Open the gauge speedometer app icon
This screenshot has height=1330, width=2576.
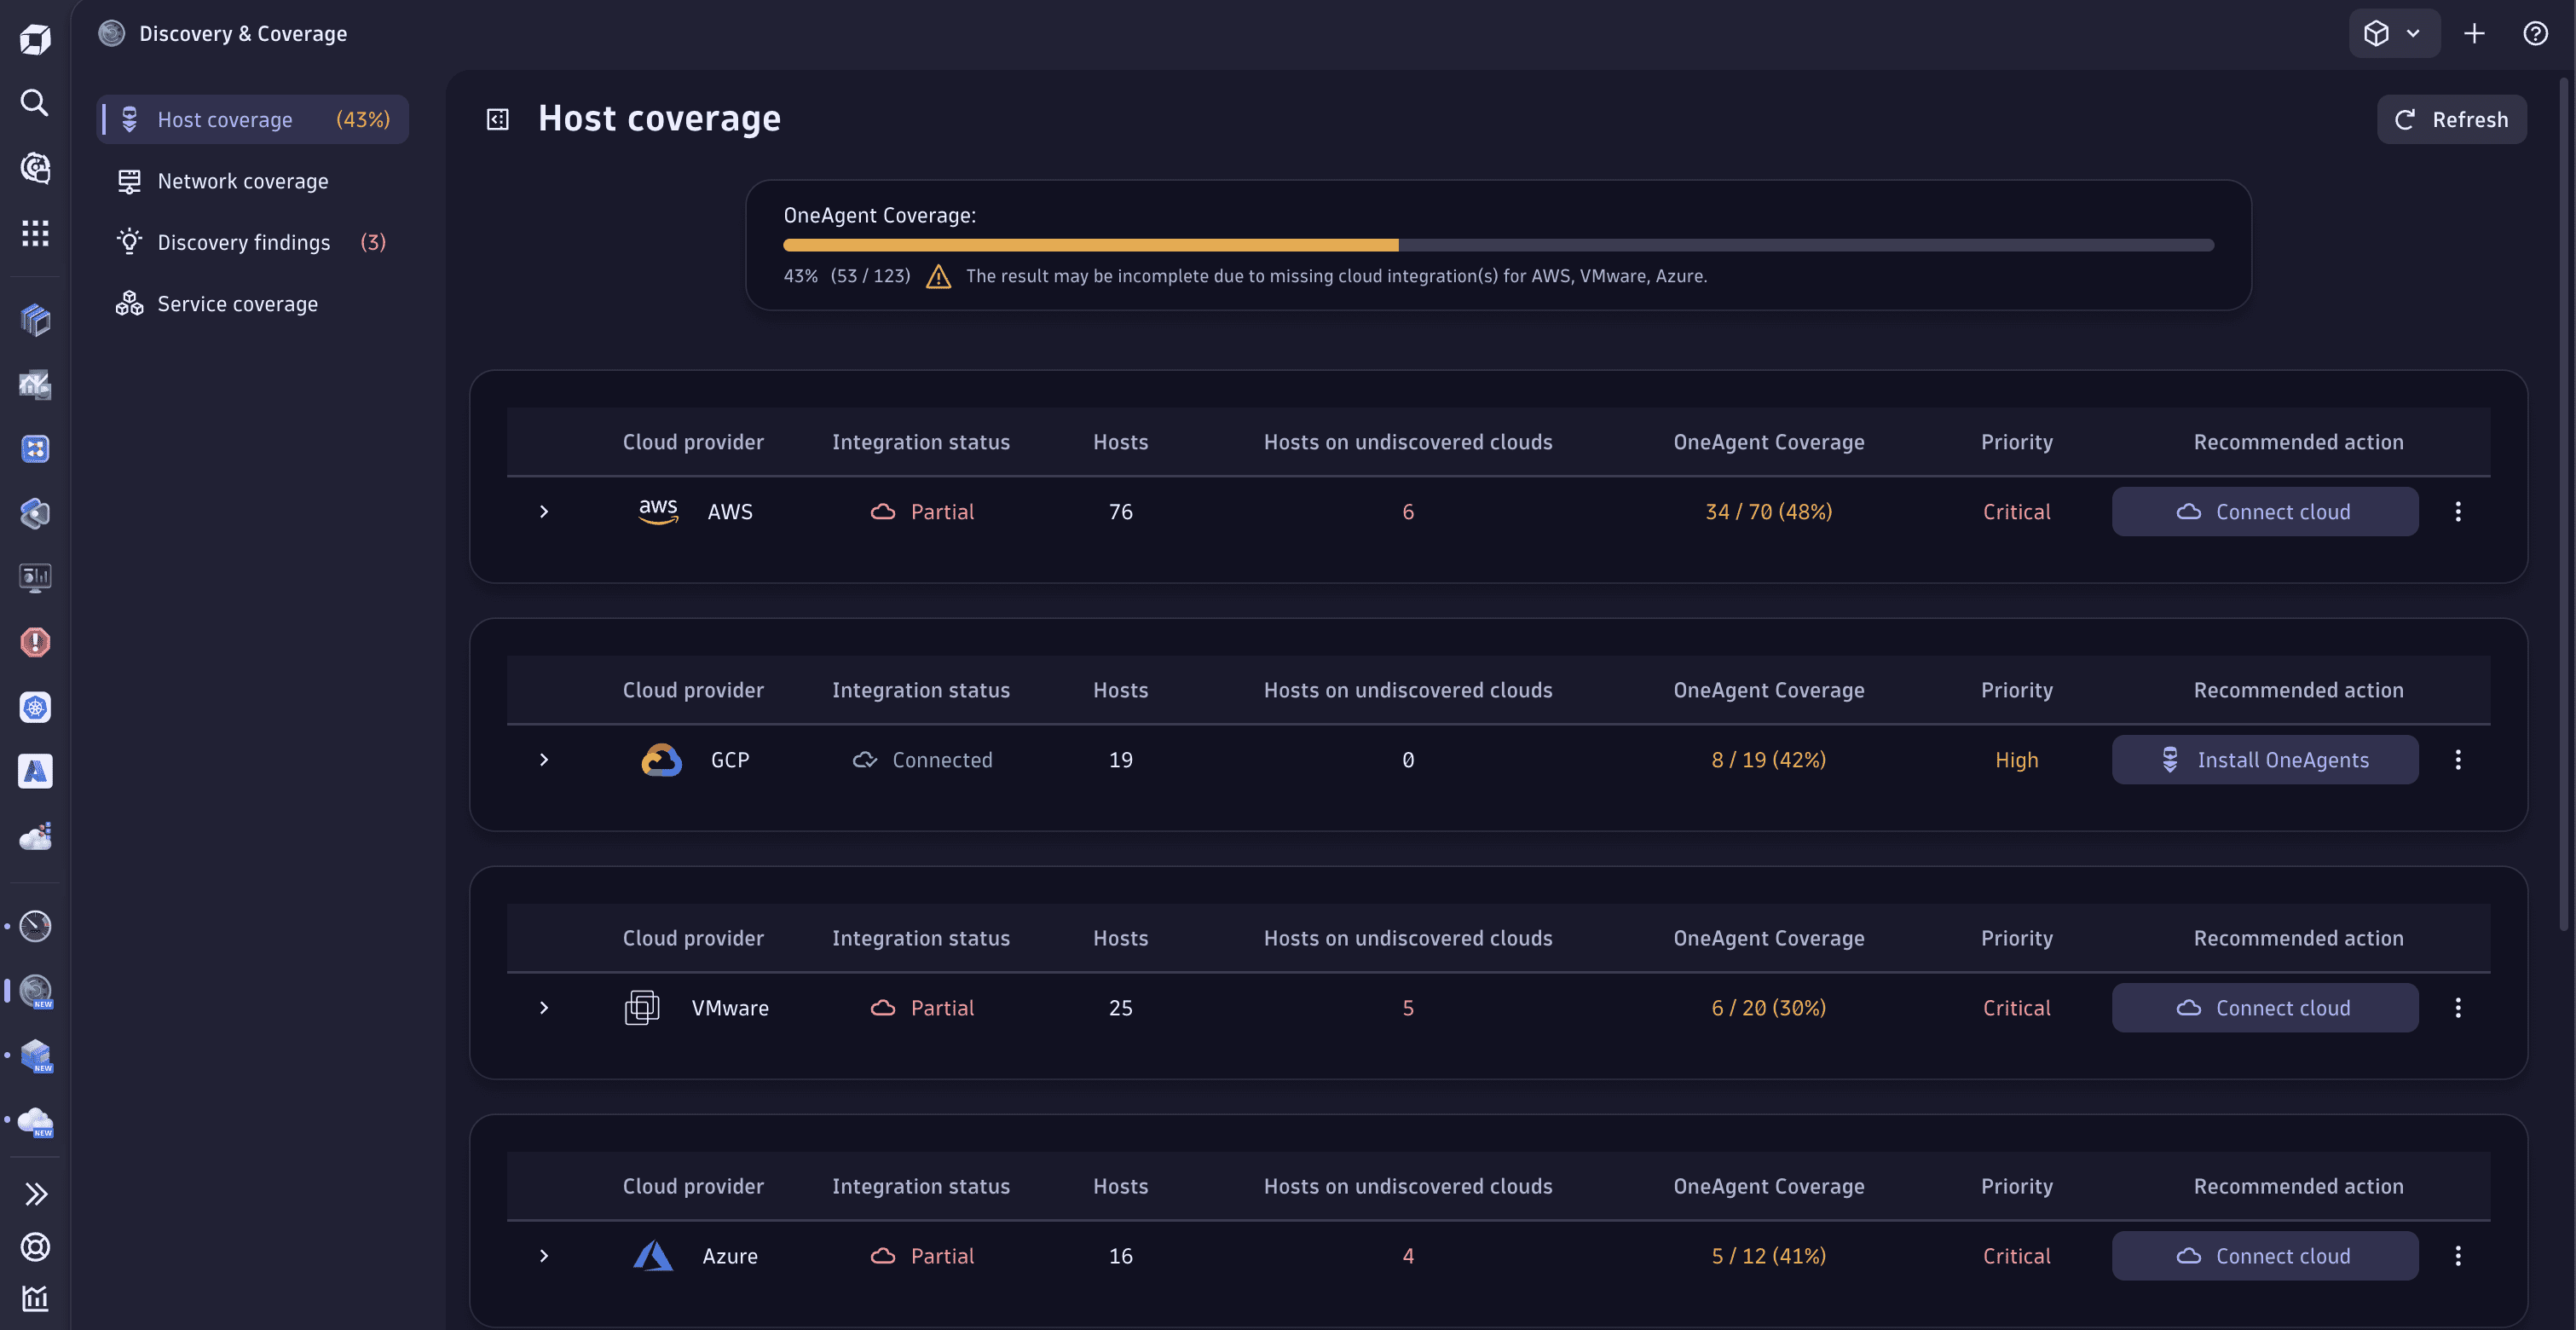35,926
